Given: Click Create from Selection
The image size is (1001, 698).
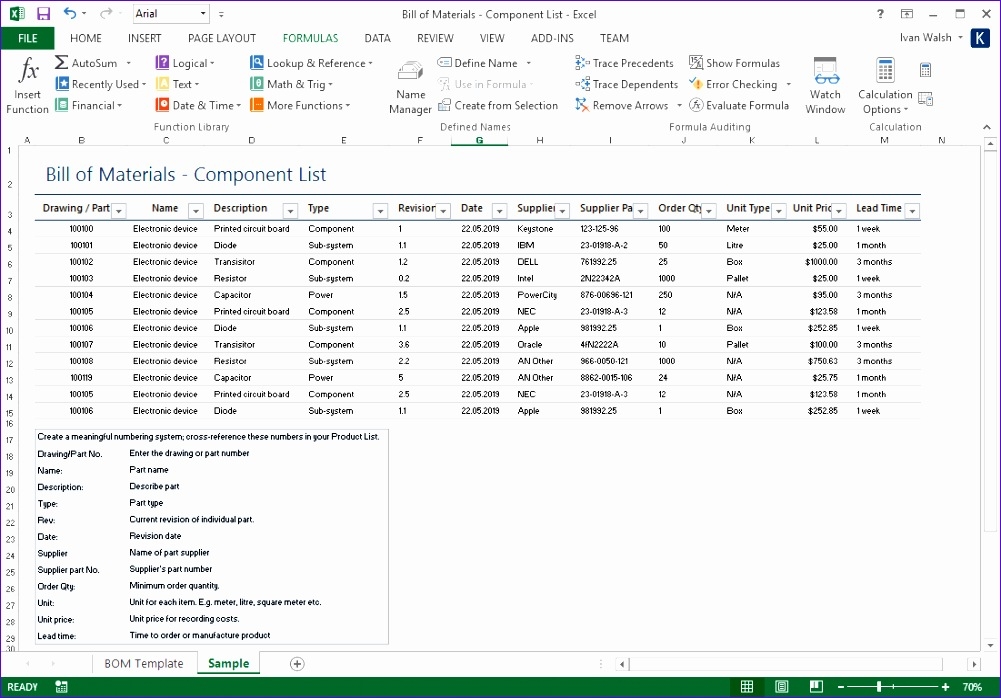Looking at the screenshot, I should (x=498, y=105).
